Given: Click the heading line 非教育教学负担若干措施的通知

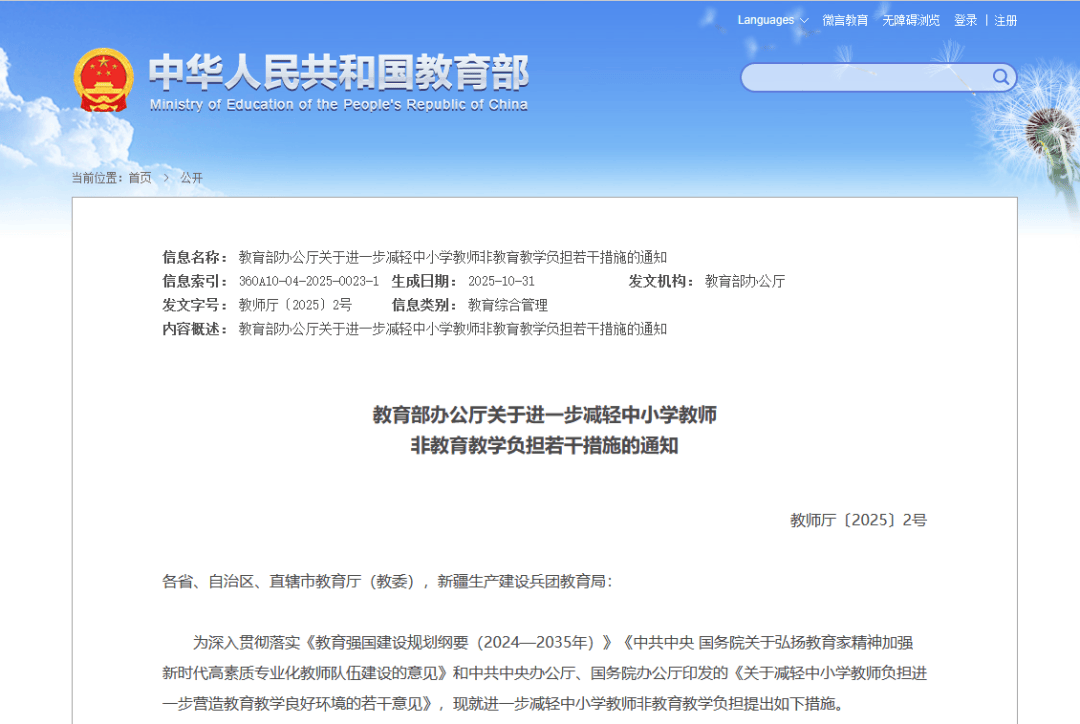Looking at the screenshot, I should [x=545, y=446].
